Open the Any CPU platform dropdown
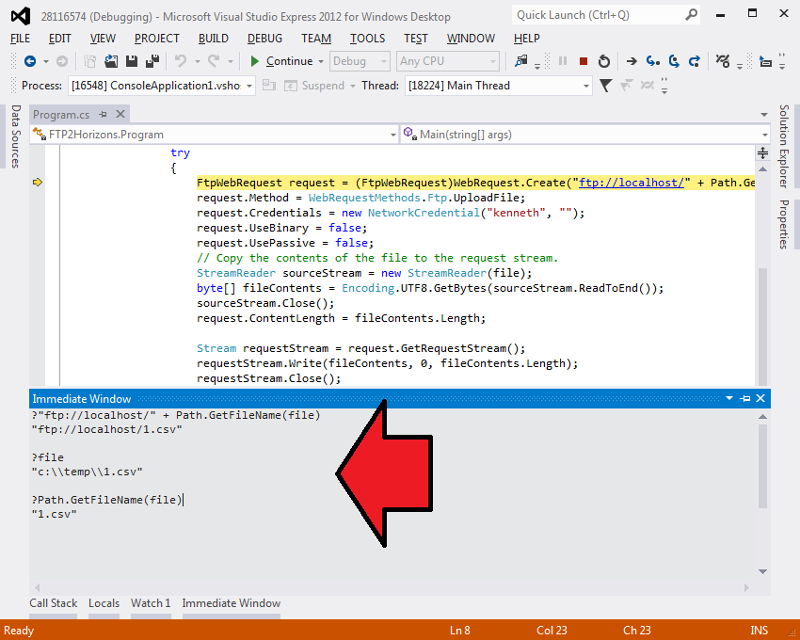800x640 pixels. 447,61
